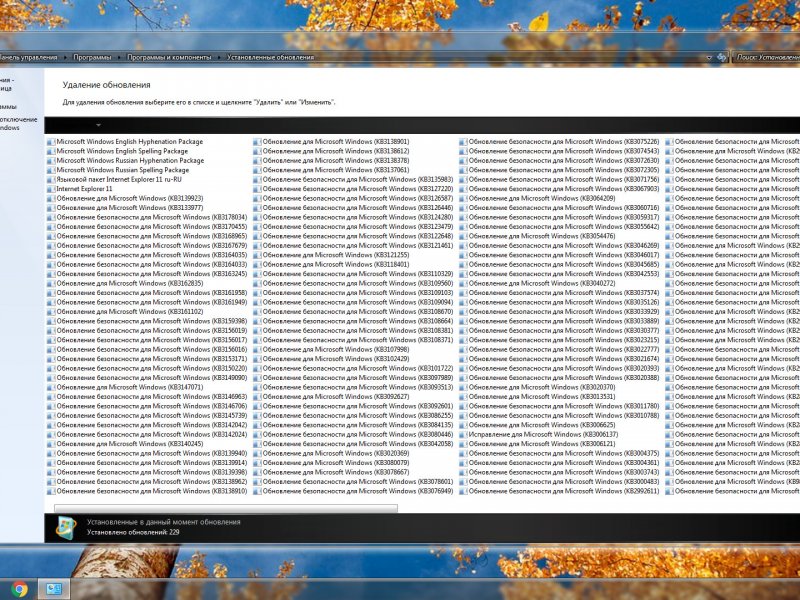Click the Windows Update icon in details pane
800x600 pixels.
(66, 528)
